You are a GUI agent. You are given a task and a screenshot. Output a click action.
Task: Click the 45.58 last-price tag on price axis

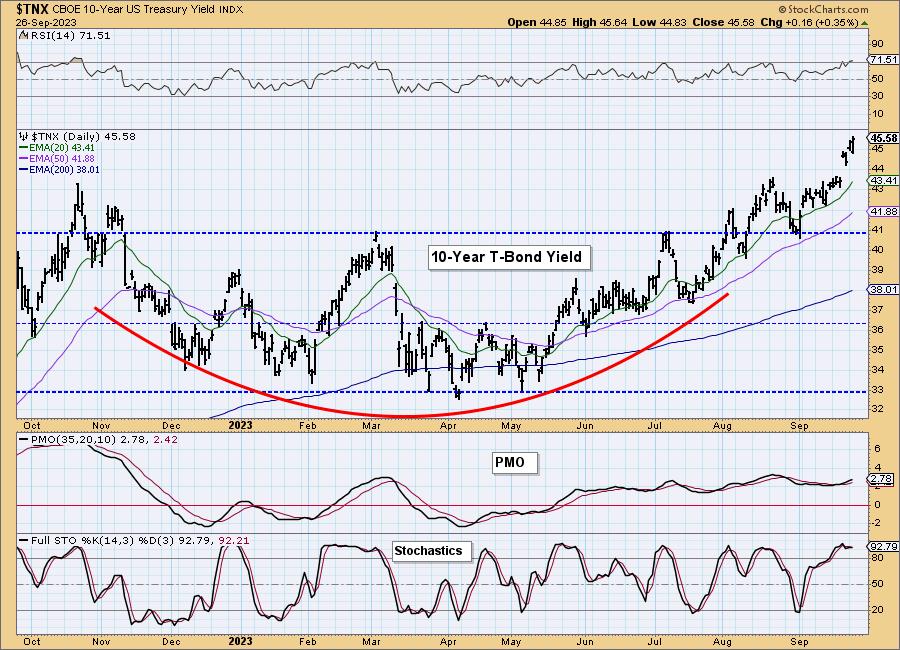tap(884, 138)
